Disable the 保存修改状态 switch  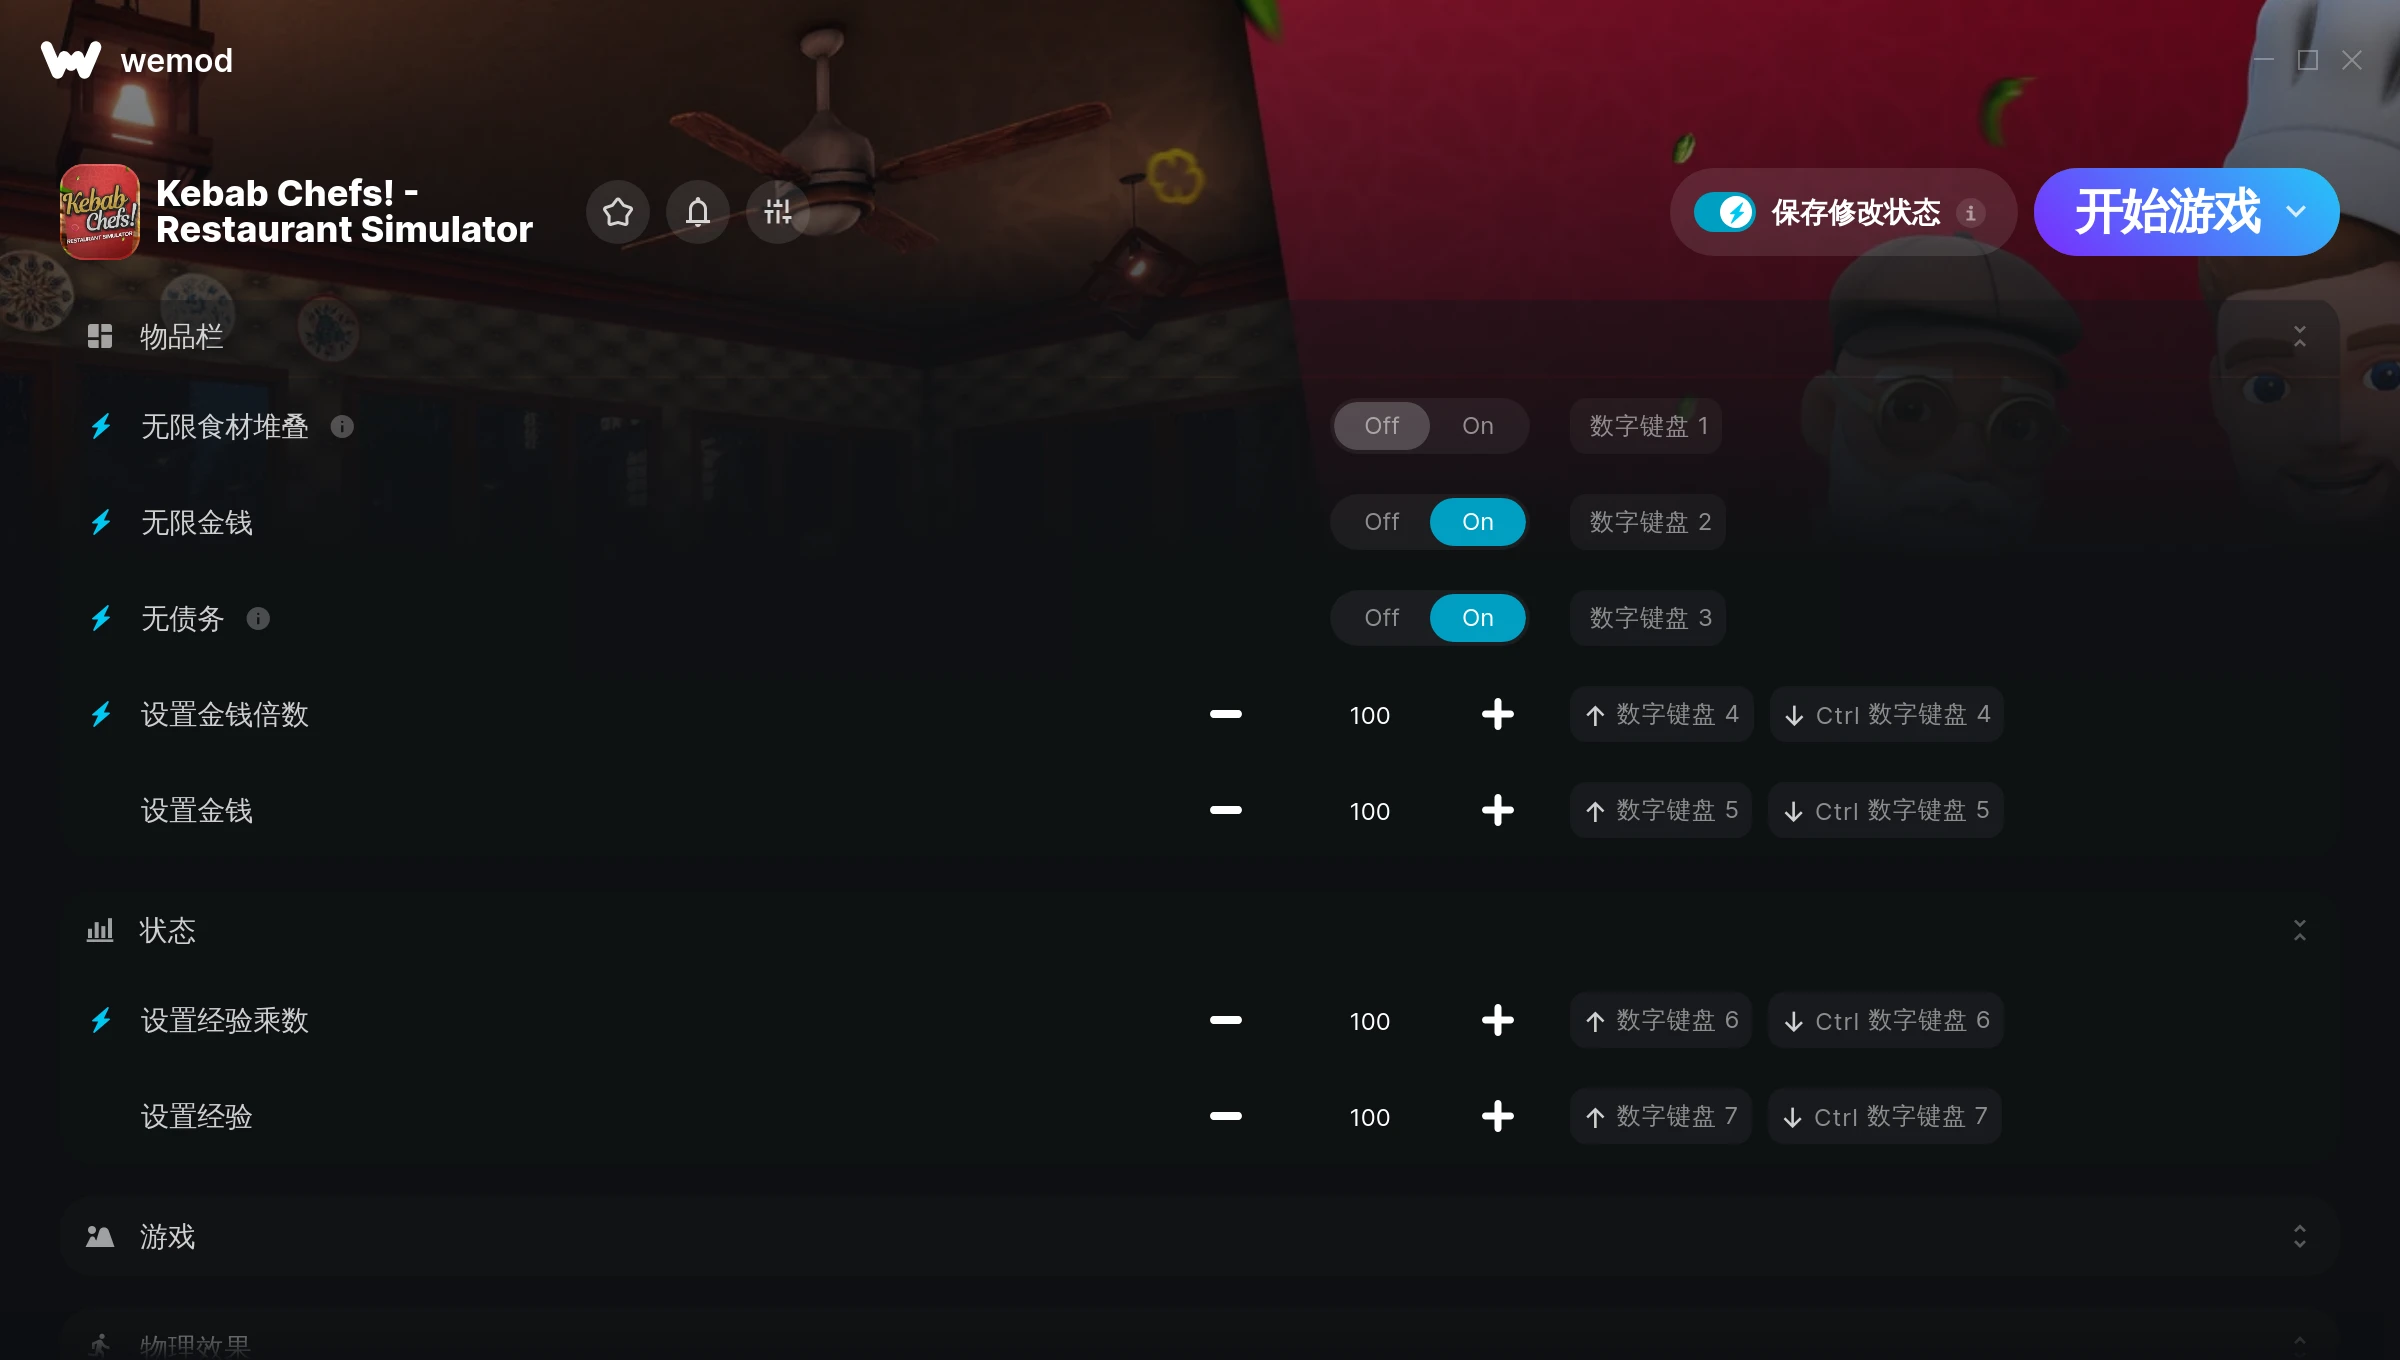coord(1724,212)
